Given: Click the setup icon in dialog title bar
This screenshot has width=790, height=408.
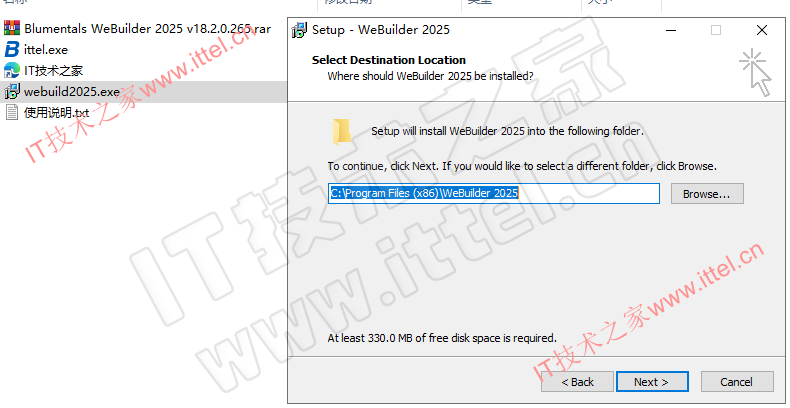Looking at the screenshot, I should tap(300, 30).
